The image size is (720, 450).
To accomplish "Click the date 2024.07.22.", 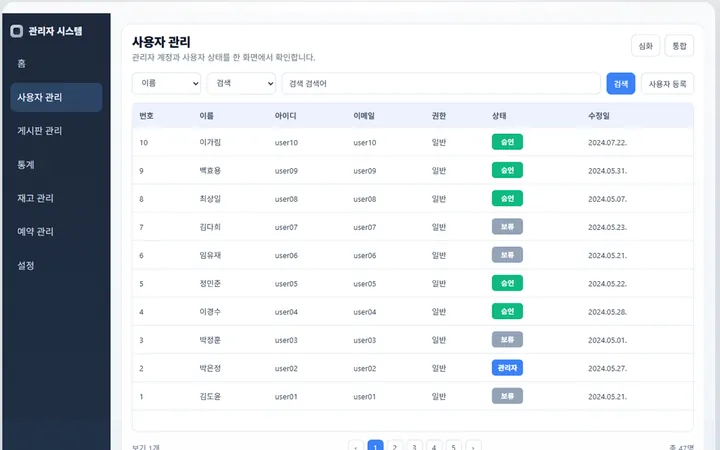I will click(x=608, y=143).
